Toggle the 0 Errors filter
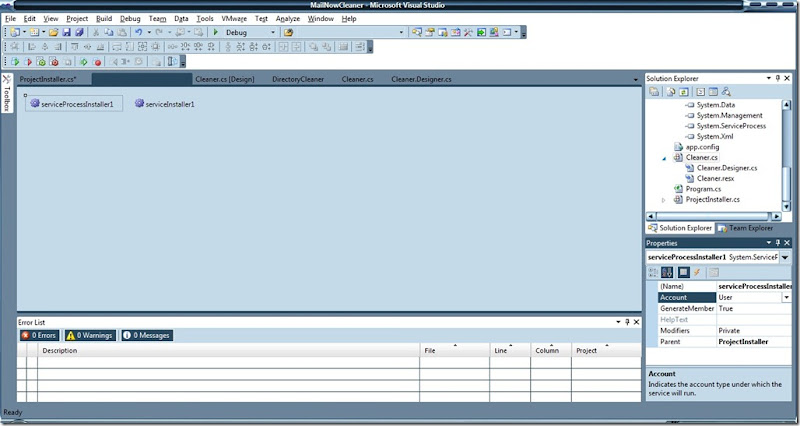The width and height of the screenshot is (800, 426). [x=39, y=336]
